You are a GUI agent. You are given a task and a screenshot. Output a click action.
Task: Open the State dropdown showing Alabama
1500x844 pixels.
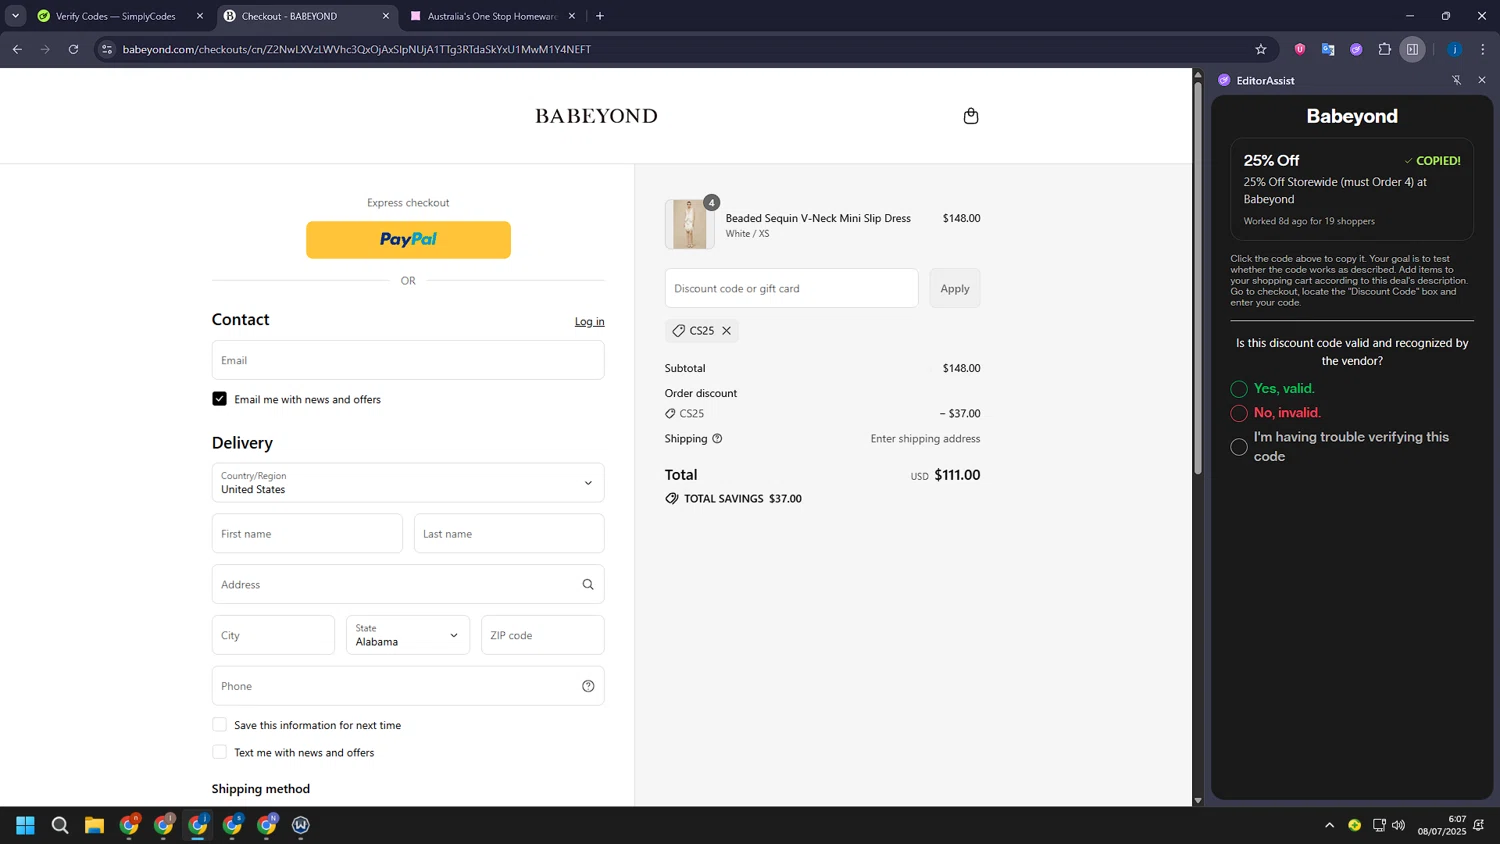point(408,635)
